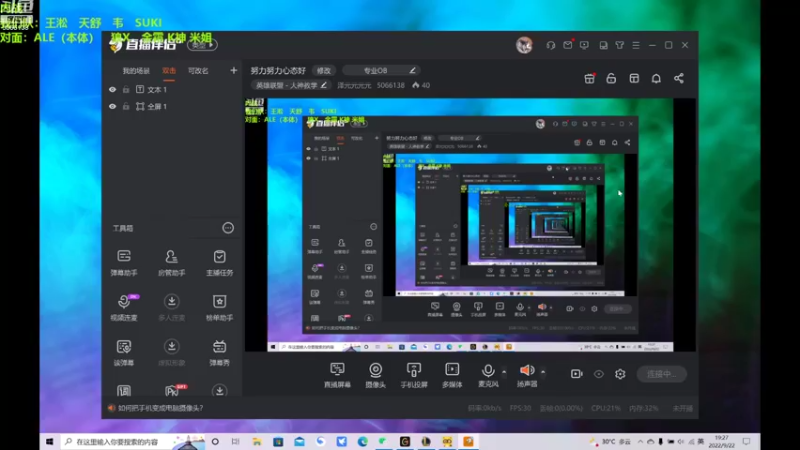Open the hamburger main menu in title bar
Viewport: 800px width, 450px height.
tap(636, 45)
